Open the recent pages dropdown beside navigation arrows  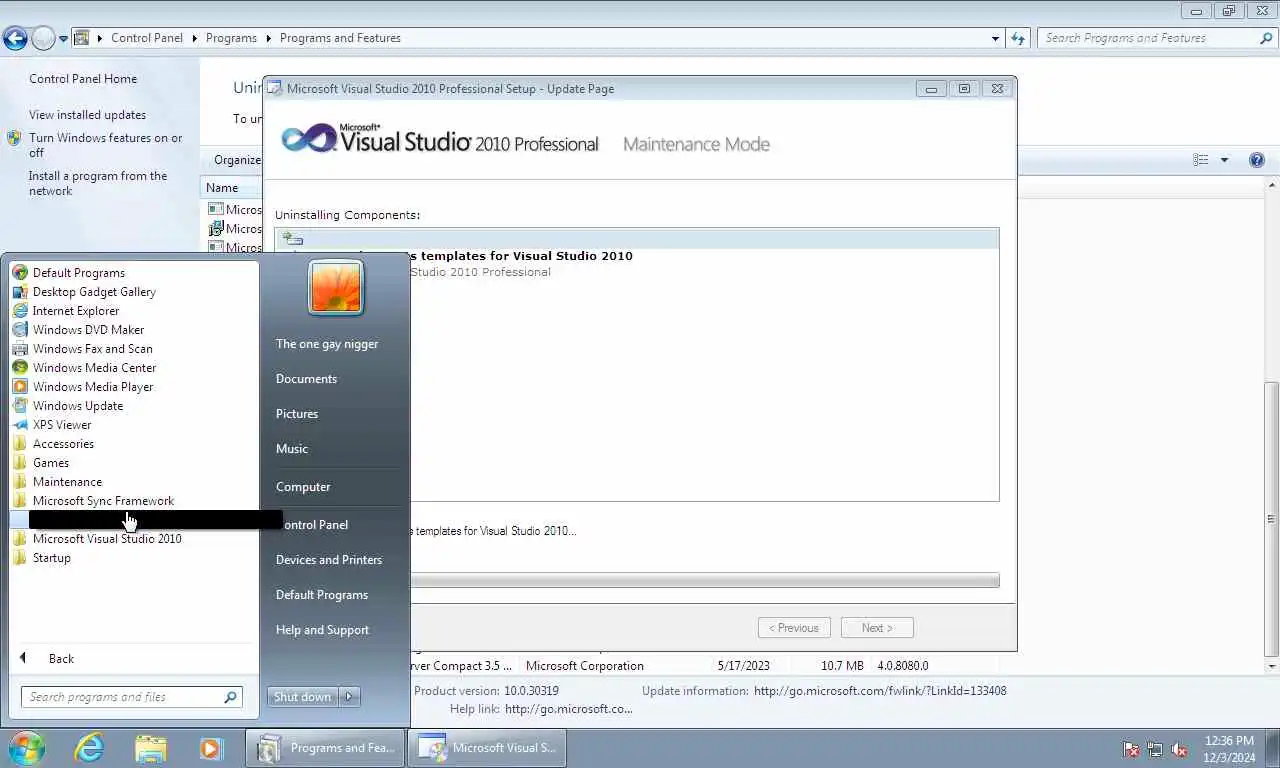(x=63, y=39)
